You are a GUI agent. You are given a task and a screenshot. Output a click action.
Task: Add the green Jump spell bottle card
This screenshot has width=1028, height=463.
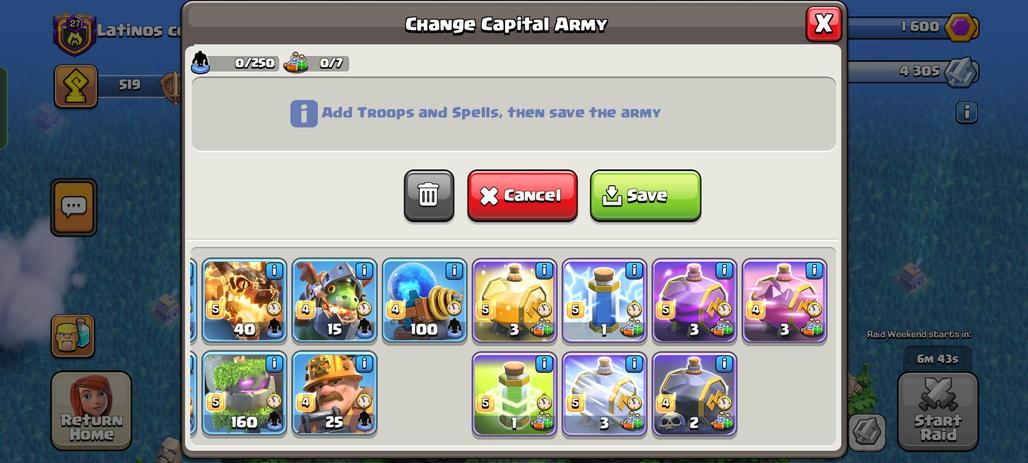pyautogui.click(x=514, y=393)
